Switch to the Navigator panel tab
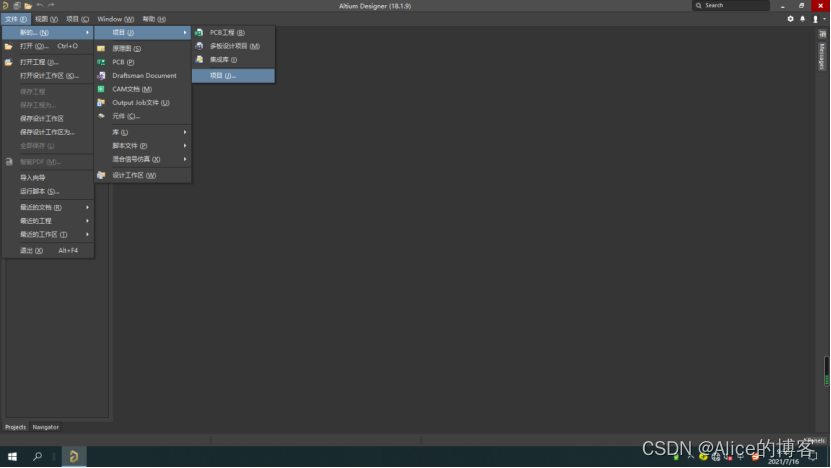The width and height of the screenshot is (831, 468). (x=46, y=427)
